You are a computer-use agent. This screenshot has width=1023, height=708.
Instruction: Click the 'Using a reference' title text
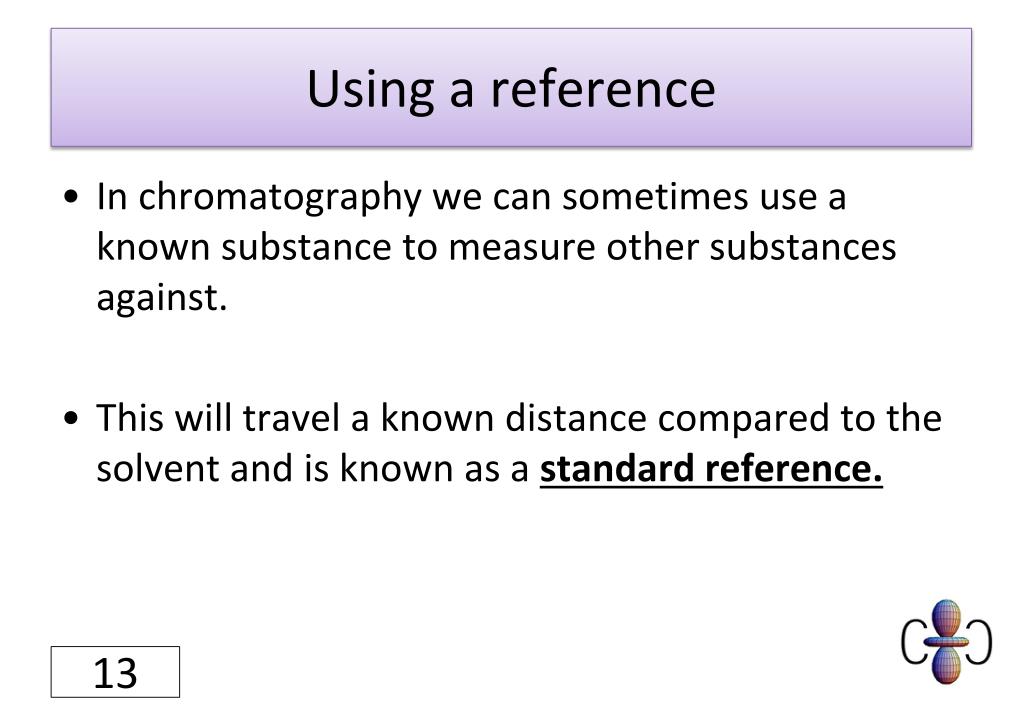(x=511, y=88)
